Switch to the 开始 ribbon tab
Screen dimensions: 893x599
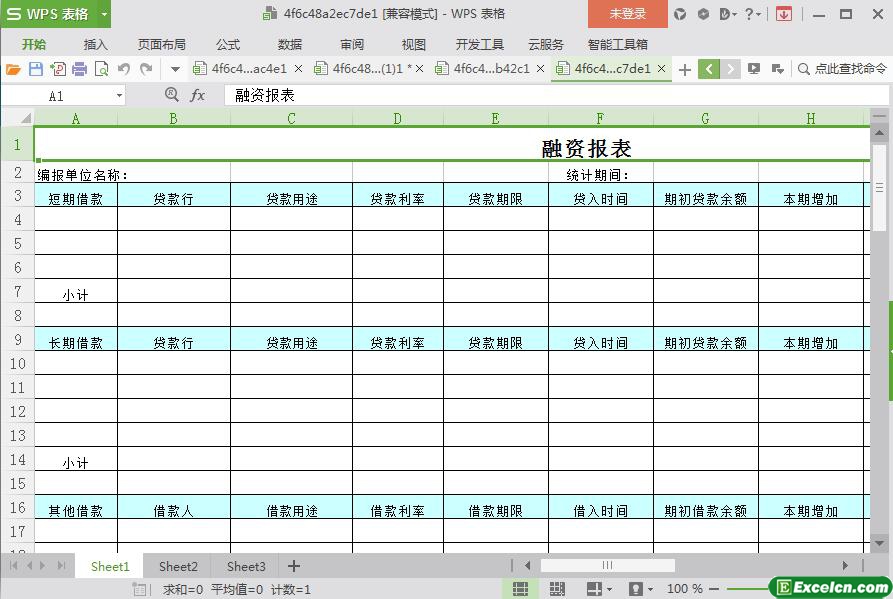(x=34, y=44)
